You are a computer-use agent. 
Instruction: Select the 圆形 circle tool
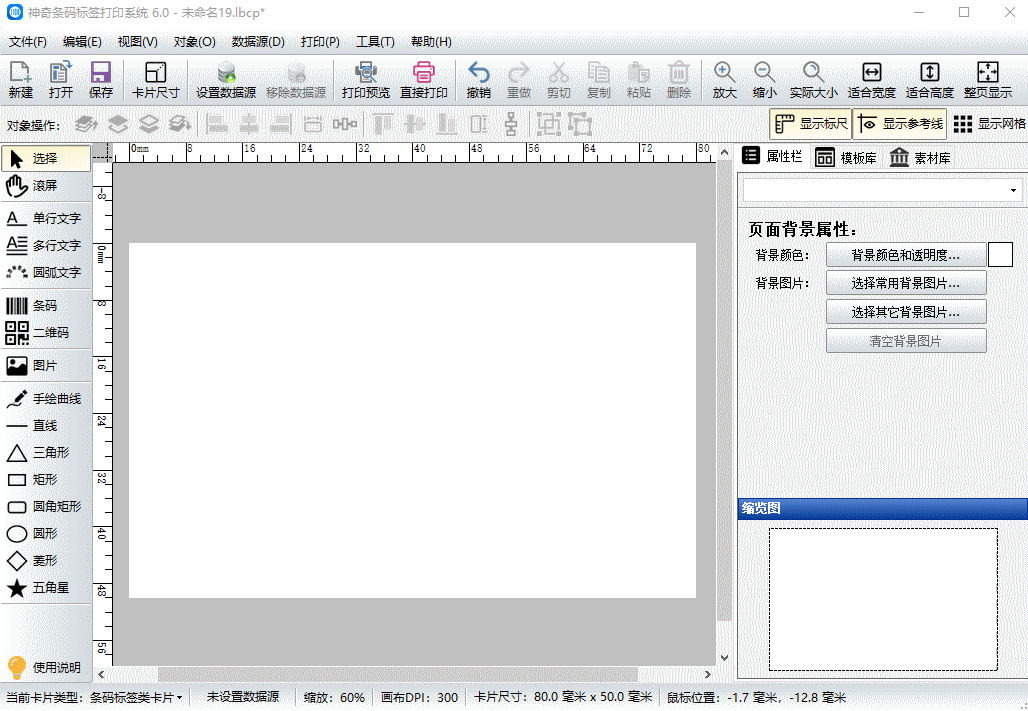pos(46,533)
